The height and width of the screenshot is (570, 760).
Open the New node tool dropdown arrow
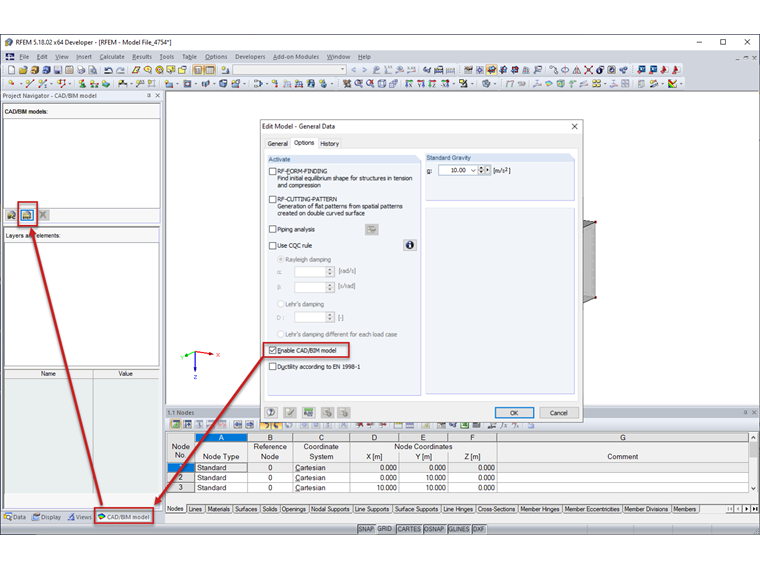tap(20, 84)
